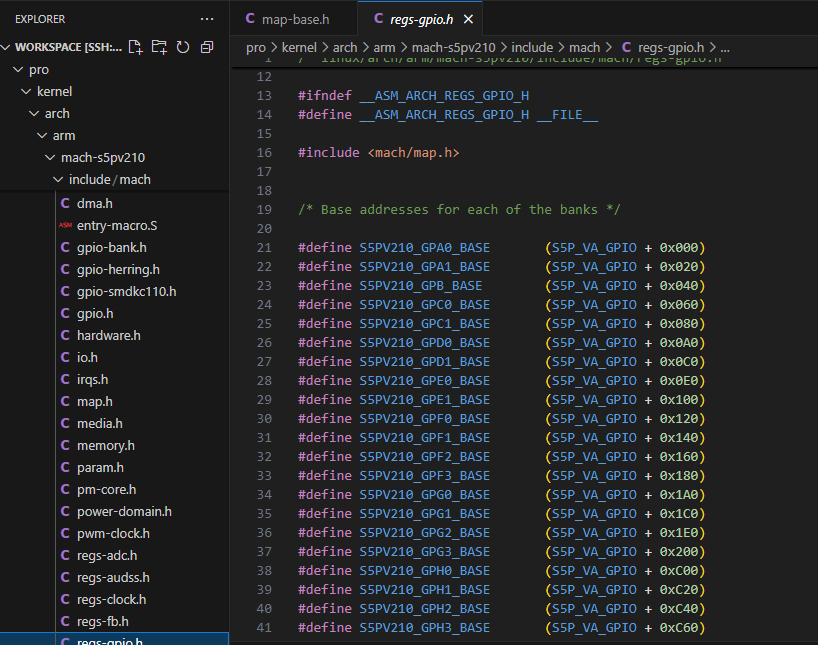Click 'pro' in the breadcrumb path
Image resolution: width=818 pixels, height=645 pixels.
[x=256, y=47]
